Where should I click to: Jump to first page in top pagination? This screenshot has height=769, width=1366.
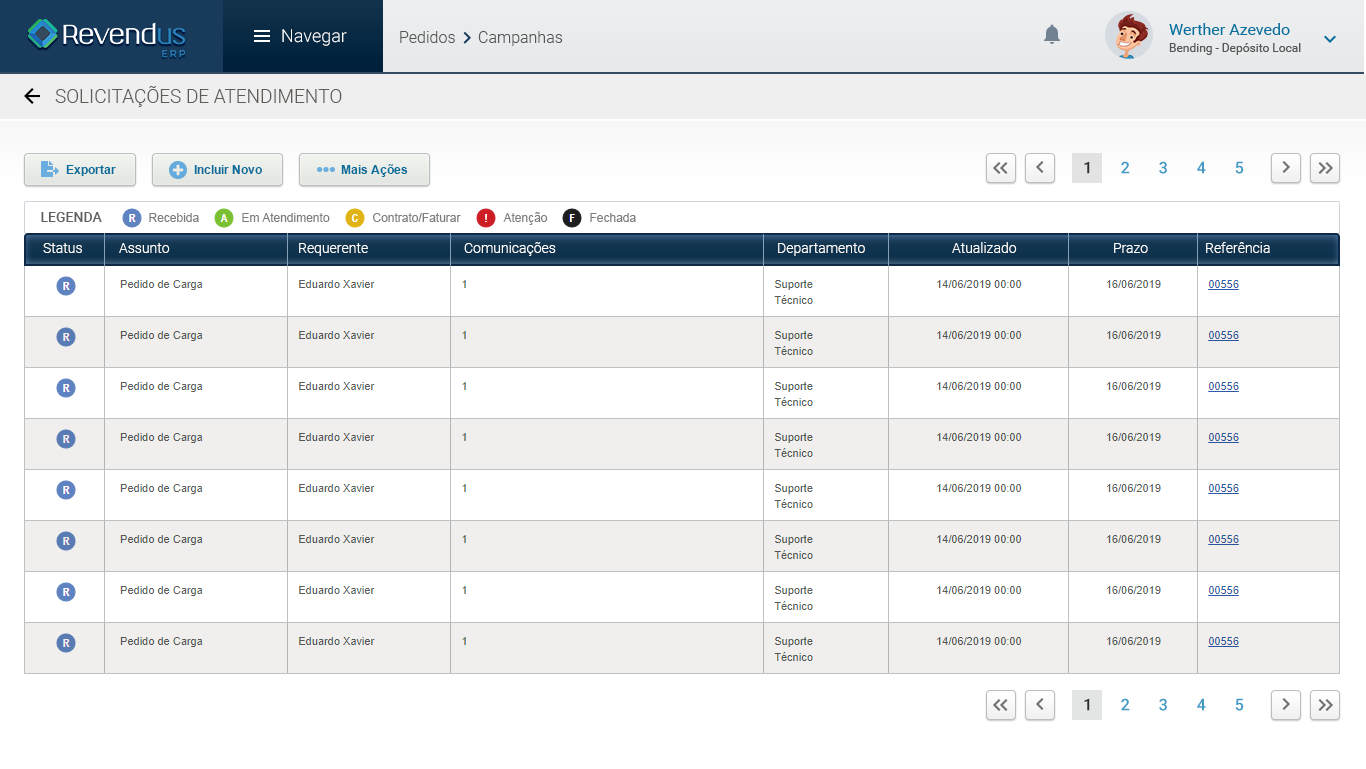click(x=1000, y=168)
